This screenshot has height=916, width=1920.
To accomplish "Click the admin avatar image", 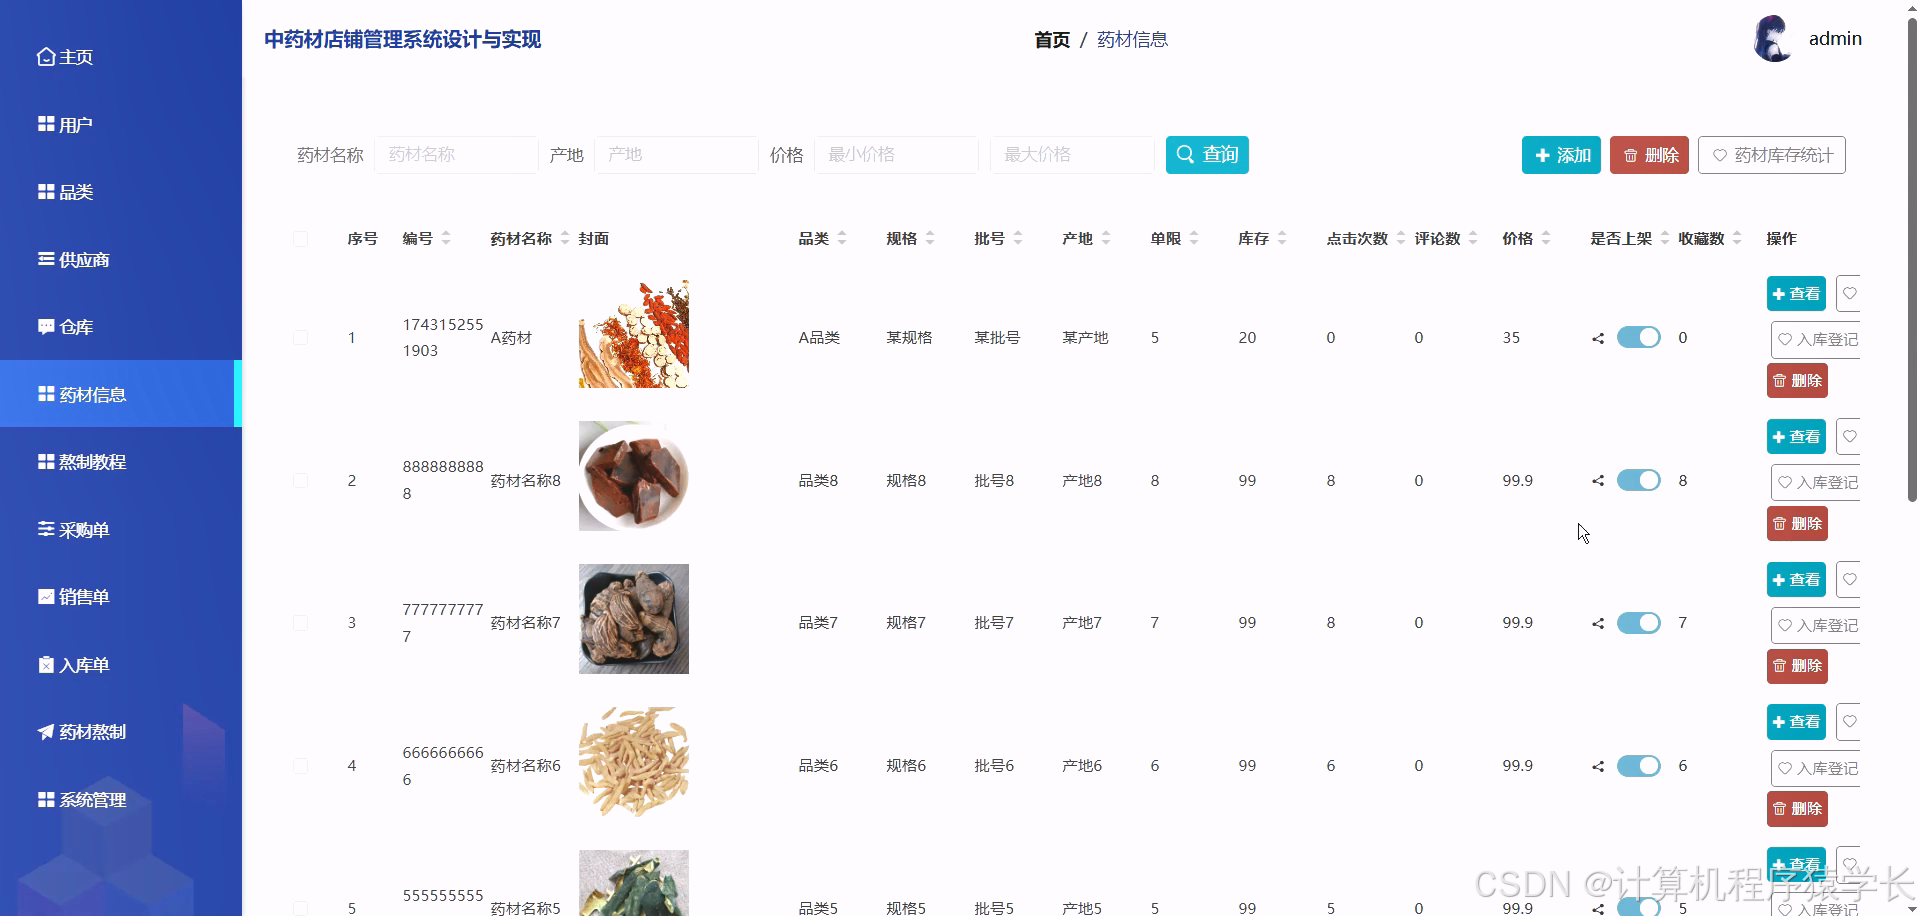I will pos(1773,38).
